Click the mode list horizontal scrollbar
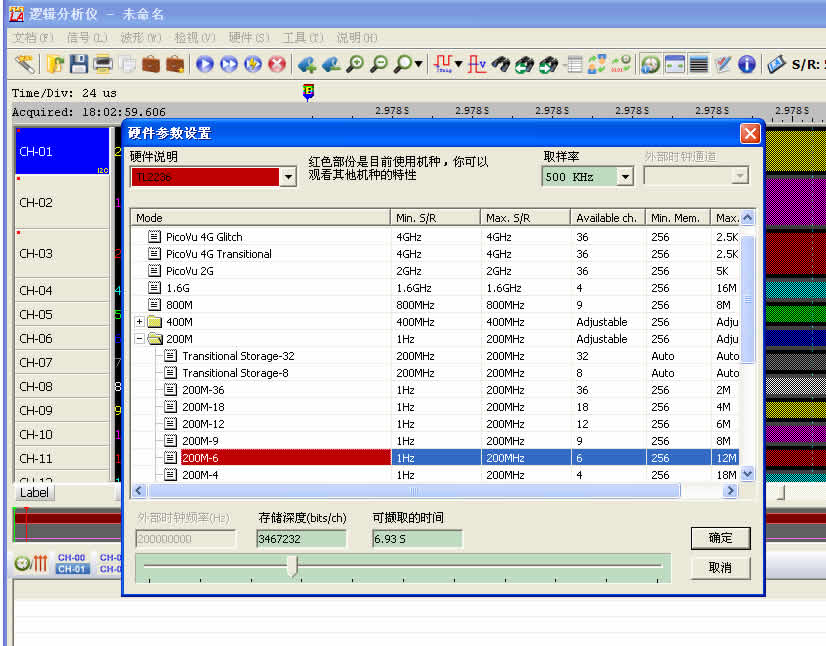Image resolution: width=826 pixels, height=646 pixels. point(414,491)
